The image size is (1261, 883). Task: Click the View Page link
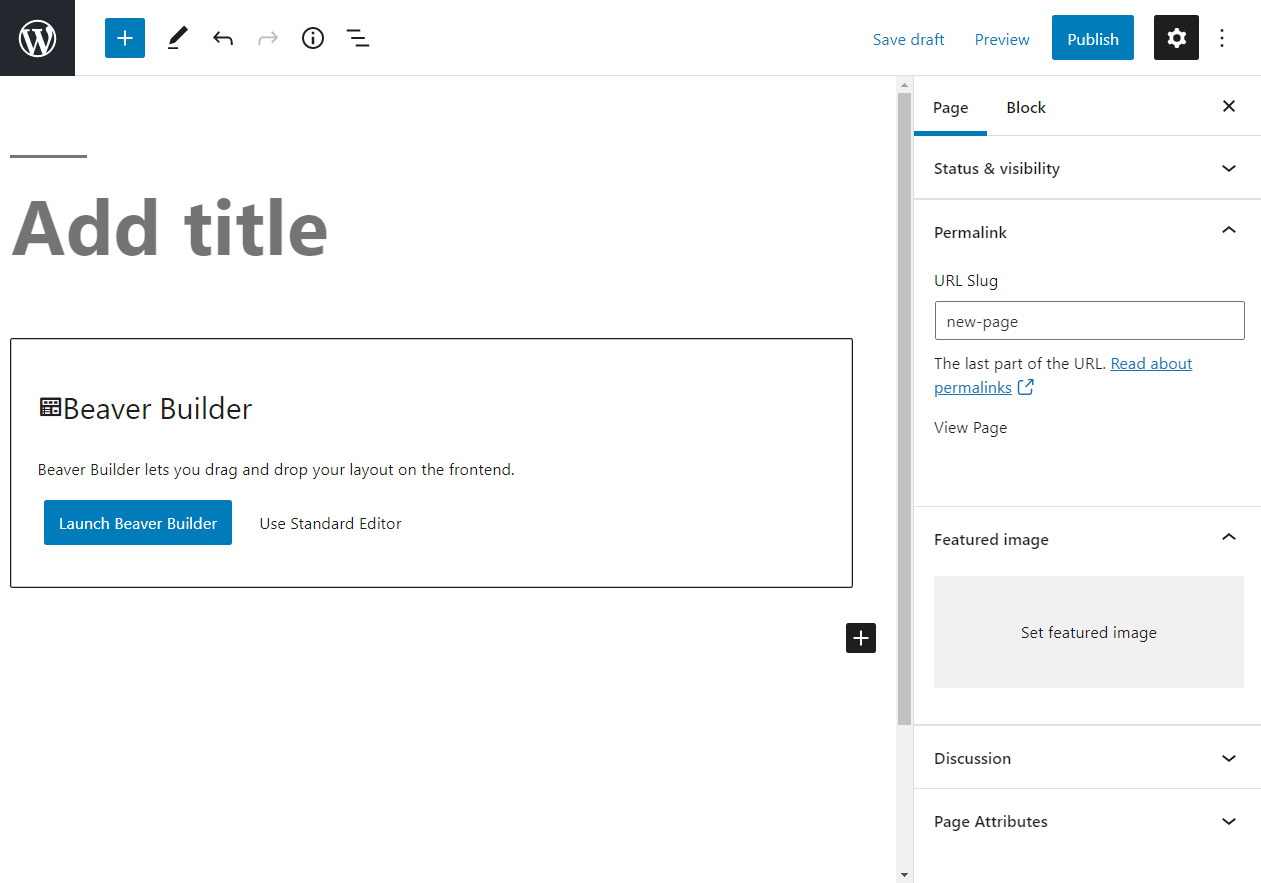pyautogui.click(x=970, y=427)
